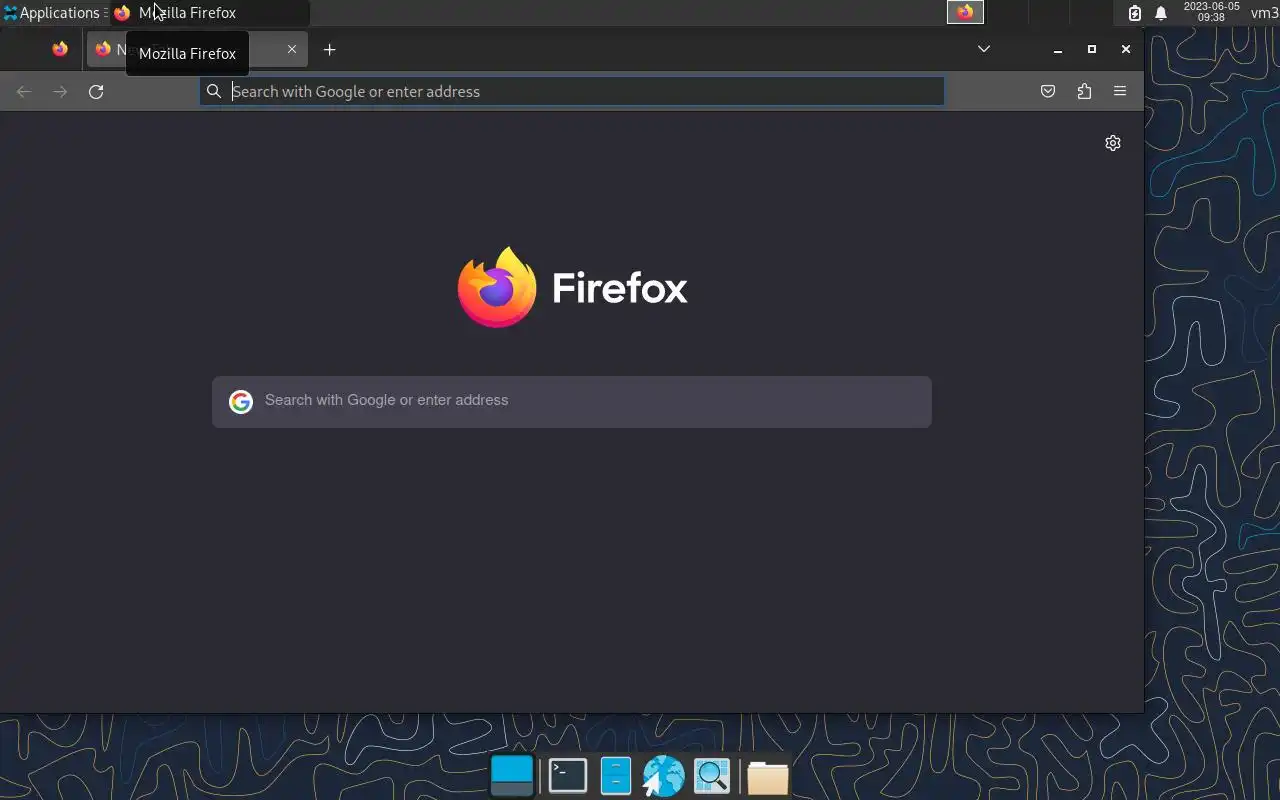
Task: Save page to Pocket
Action: 1048,92
